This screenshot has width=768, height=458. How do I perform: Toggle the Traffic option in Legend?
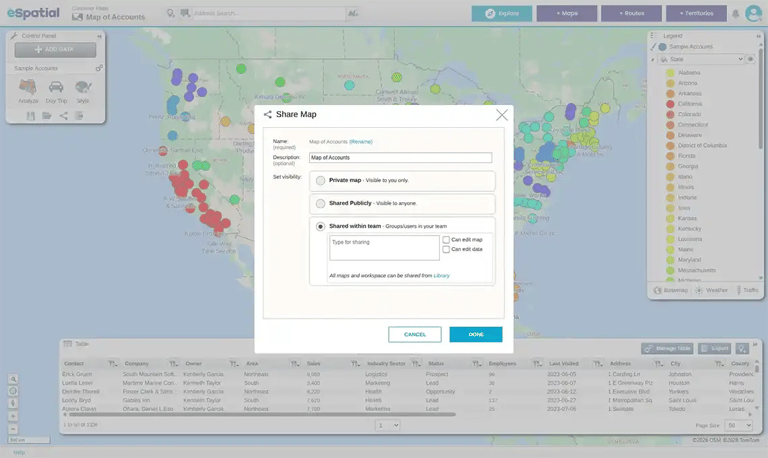click(747, 290)
